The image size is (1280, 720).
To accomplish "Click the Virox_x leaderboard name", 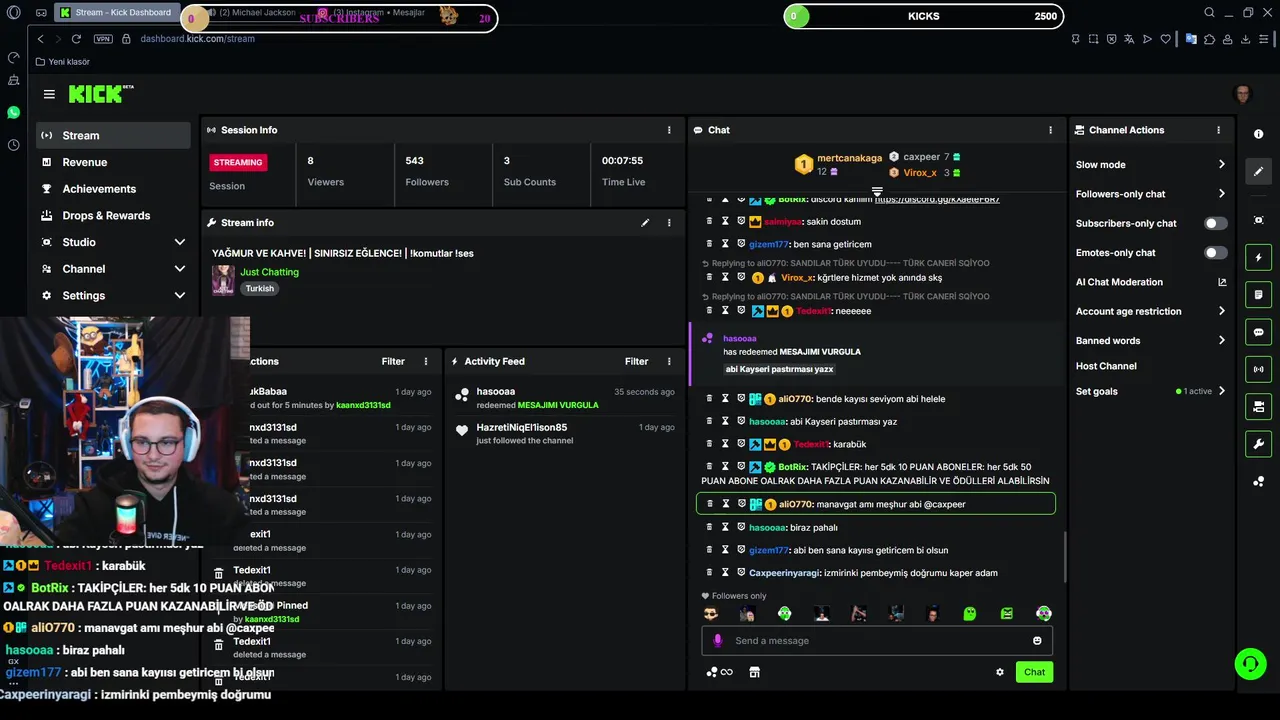I will coord(920,173).
